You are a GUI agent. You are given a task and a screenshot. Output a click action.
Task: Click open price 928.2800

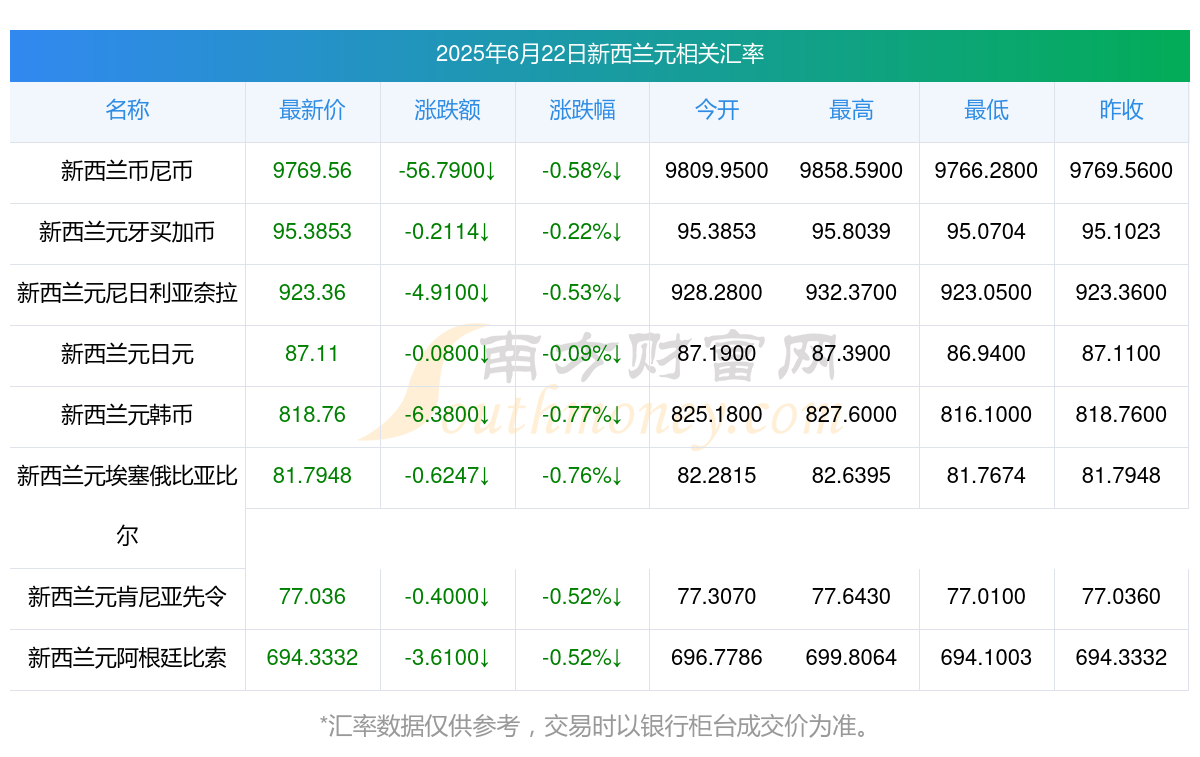(x=717, y=293)
